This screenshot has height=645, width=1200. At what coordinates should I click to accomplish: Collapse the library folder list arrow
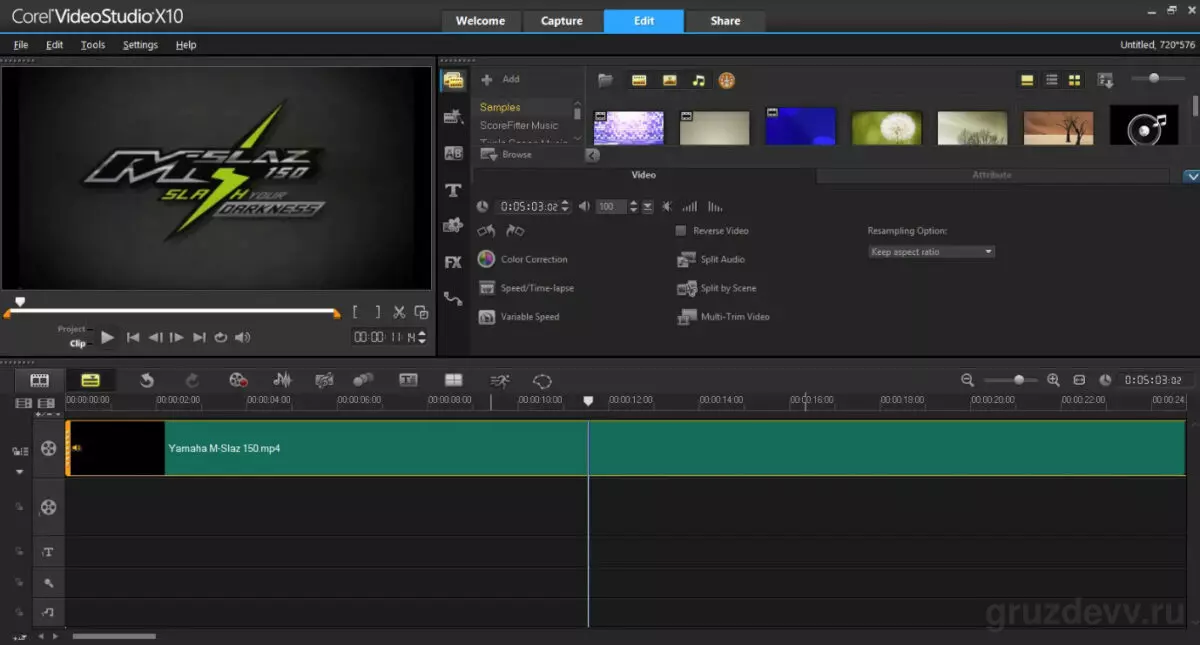click(x=592, y=155)
